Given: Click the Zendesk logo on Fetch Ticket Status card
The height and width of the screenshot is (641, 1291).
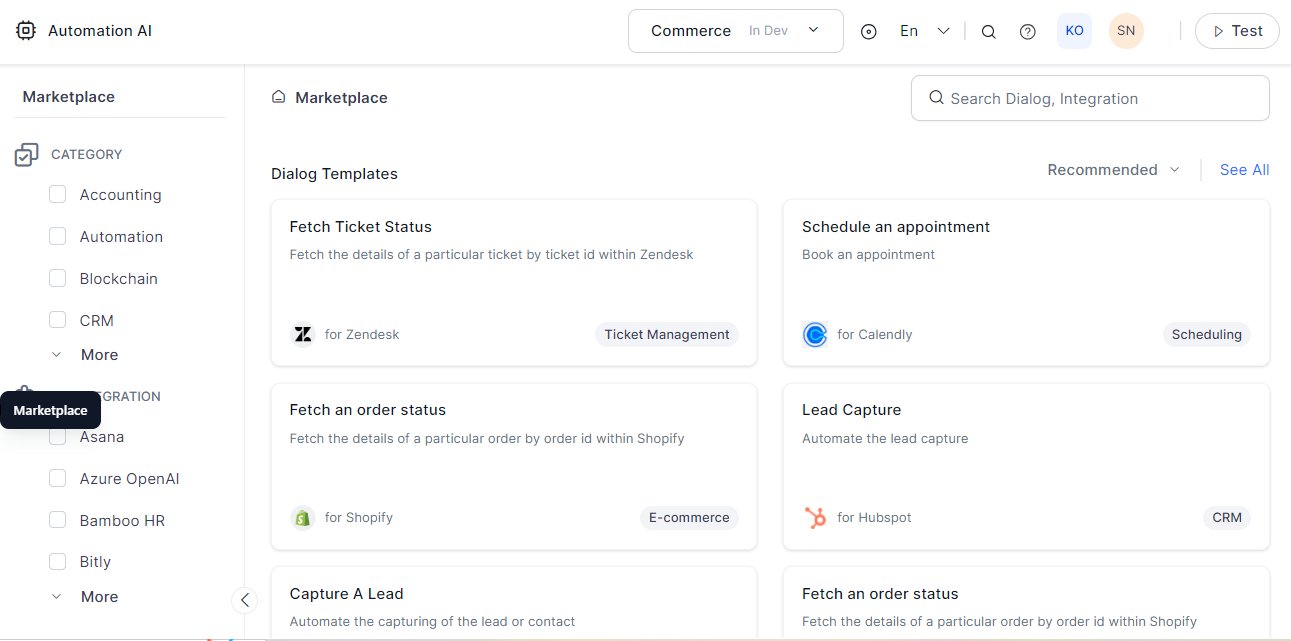Looking at the screenshot, I should coord(302,334).
